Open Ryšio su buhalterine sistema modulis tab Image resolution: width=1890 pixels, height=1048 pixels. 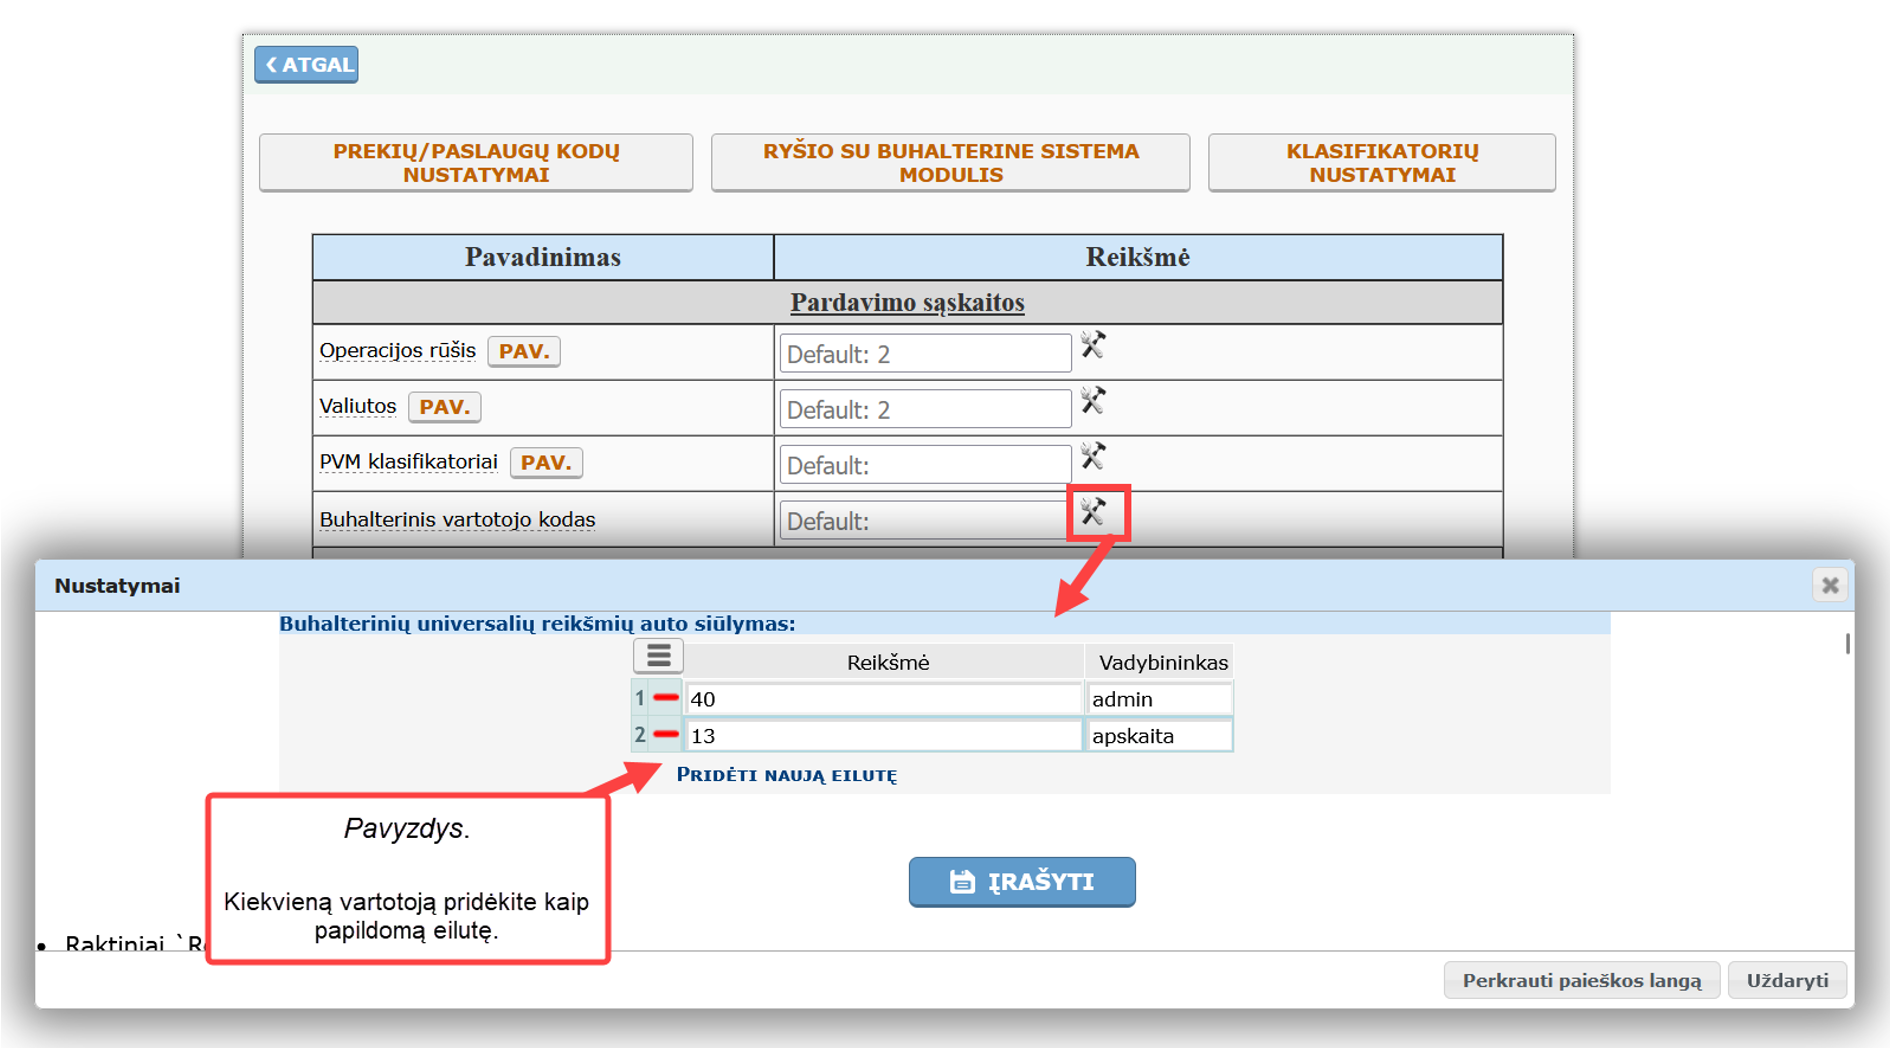click(x=950, y=163)
